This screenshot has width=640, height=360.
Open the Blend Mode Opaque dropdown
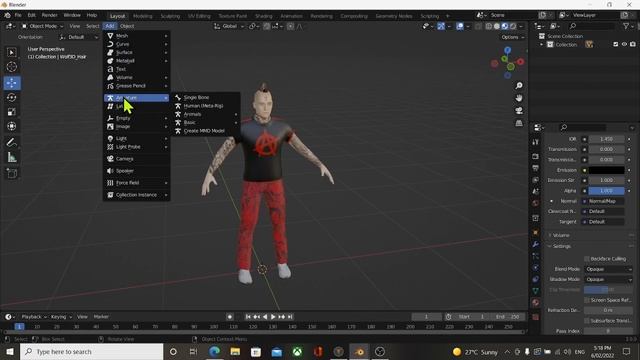[608, 269]
